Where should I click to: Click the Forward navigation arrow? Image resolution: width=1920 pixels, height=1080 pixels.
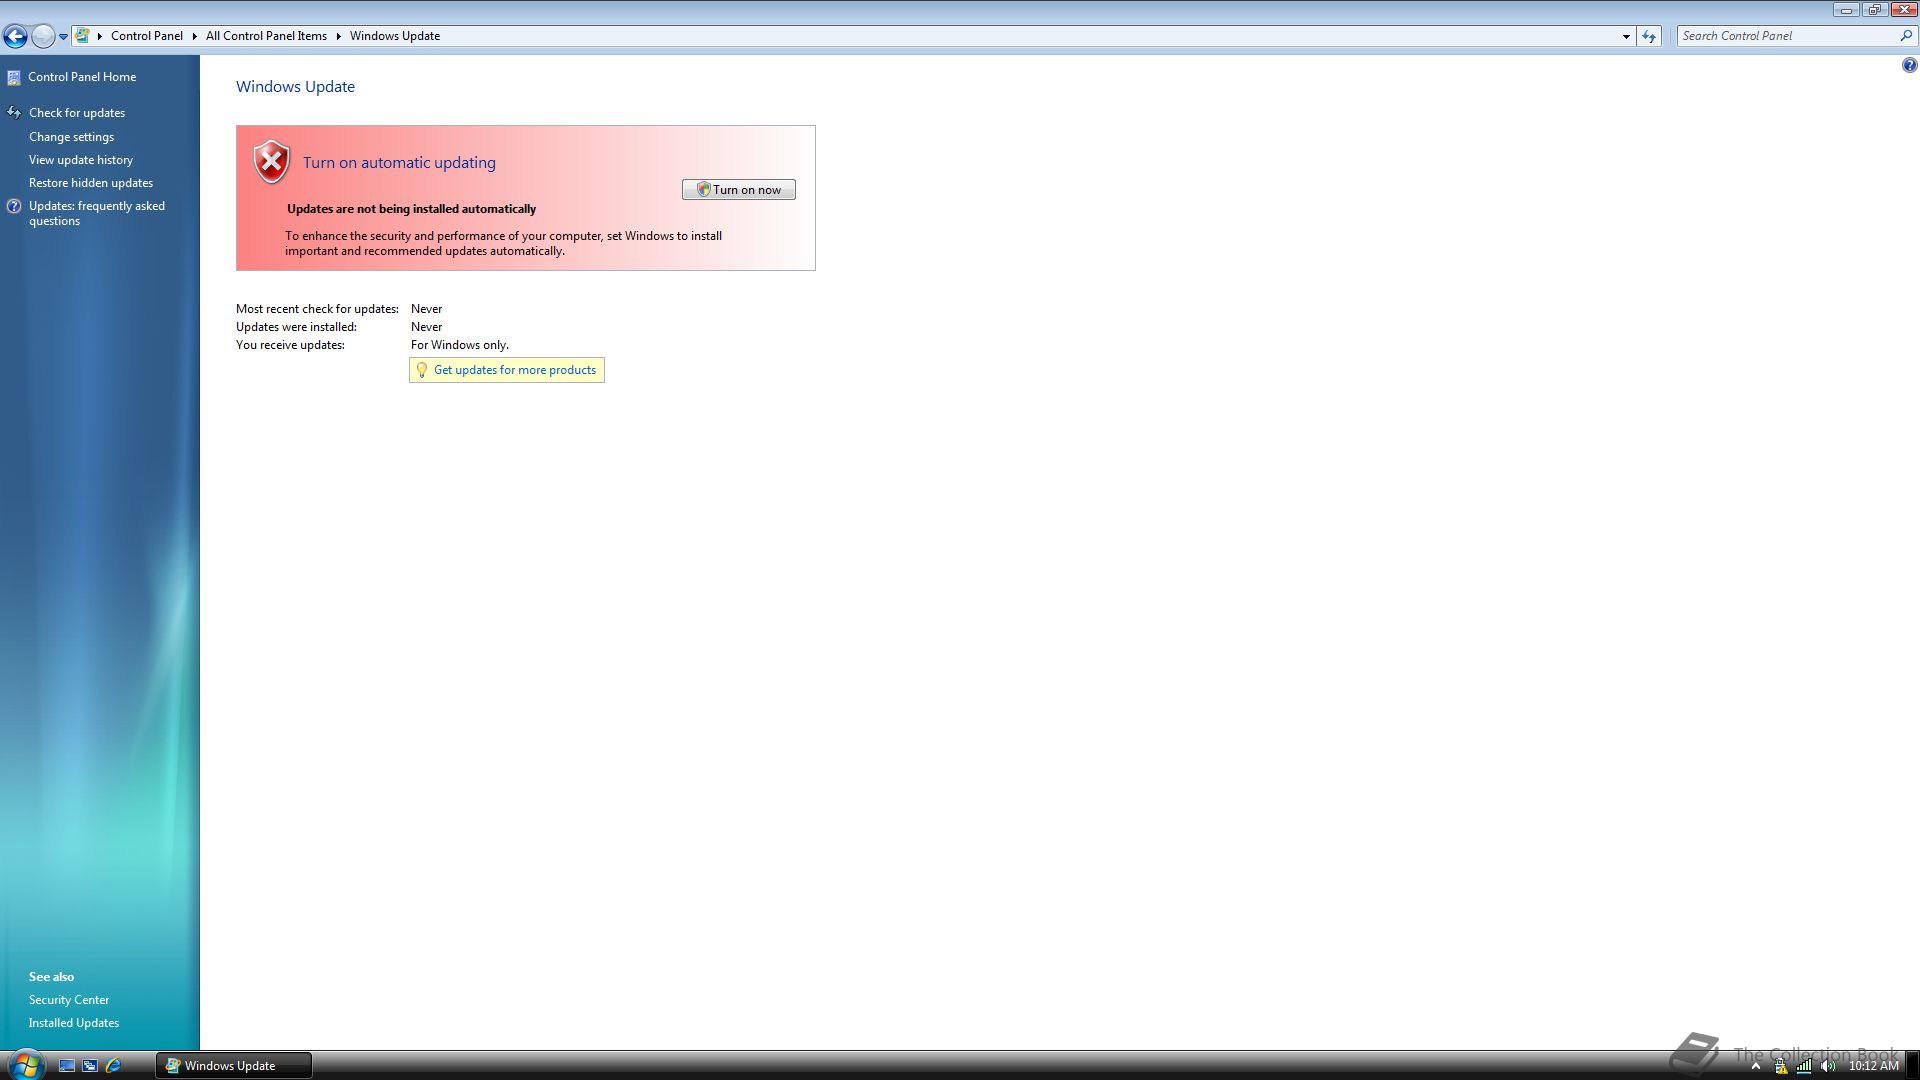click(x=43, y=36)
